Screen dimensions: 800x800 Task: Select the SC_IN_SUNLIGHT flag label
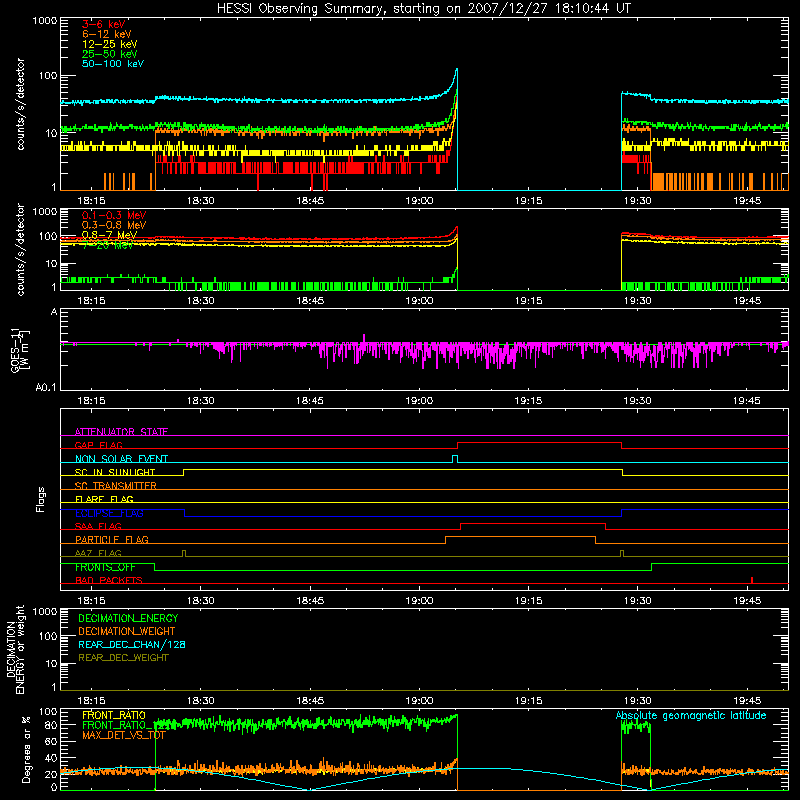115,472
